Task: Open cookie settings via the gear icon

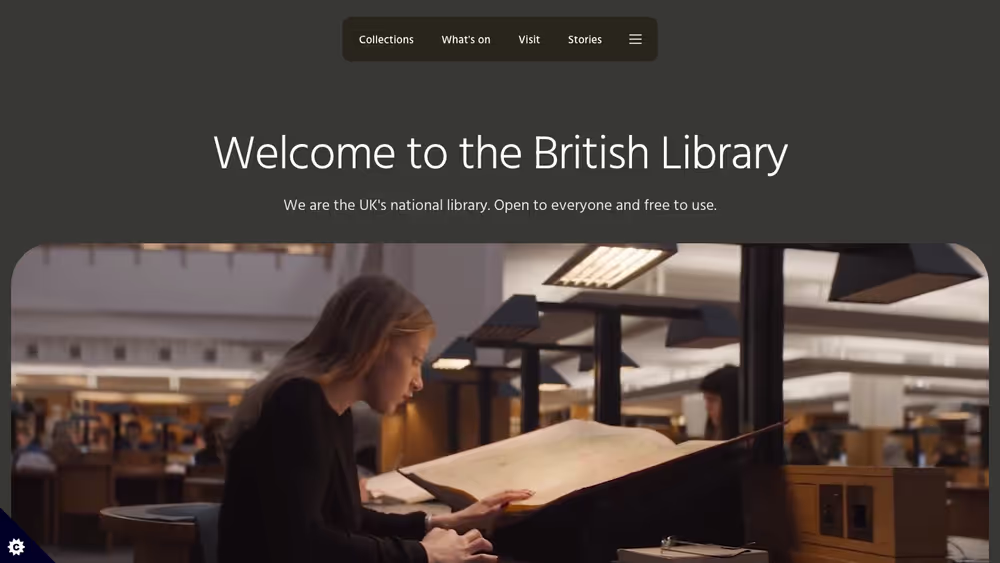Action: [x=16, y=546]
